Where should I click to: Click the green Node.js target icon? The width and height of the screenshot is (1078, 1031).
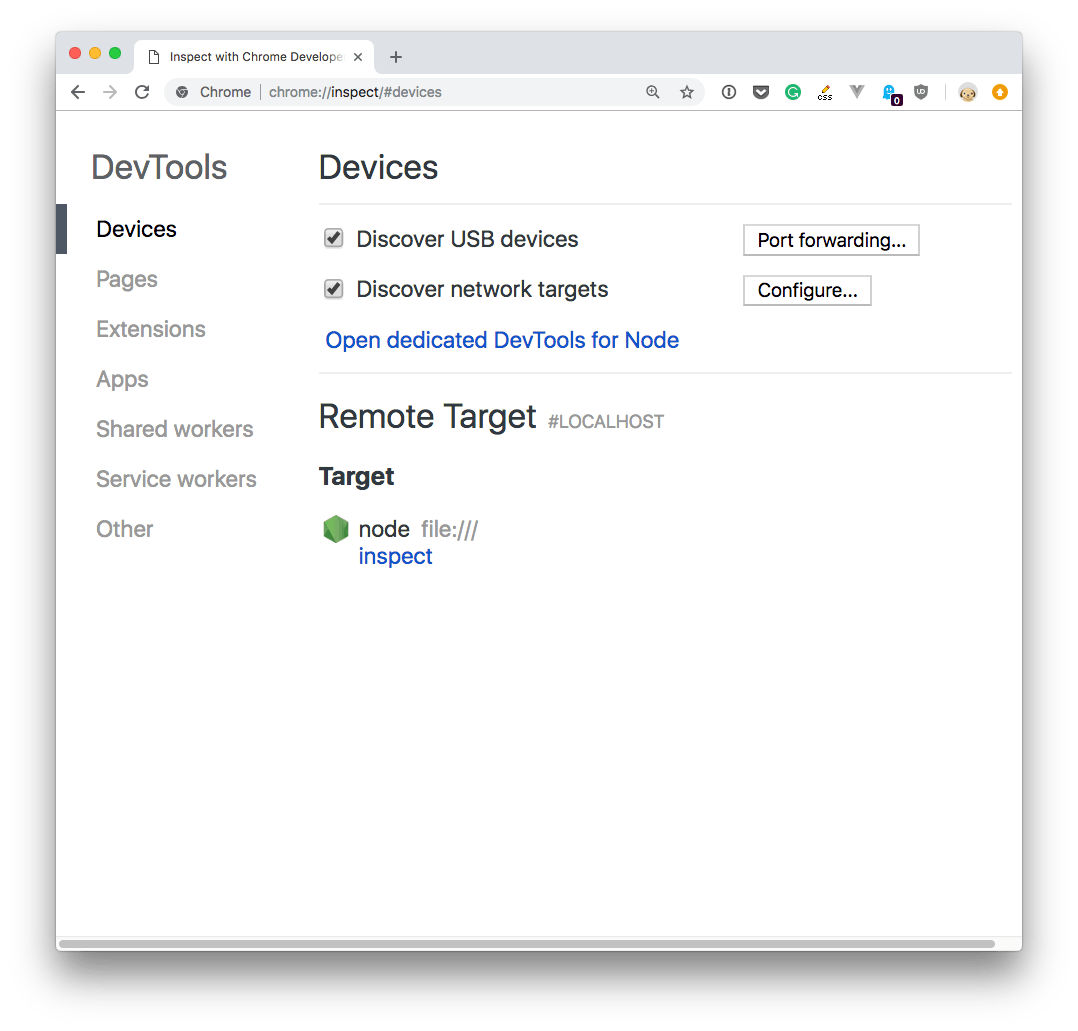tap(336, 528)
